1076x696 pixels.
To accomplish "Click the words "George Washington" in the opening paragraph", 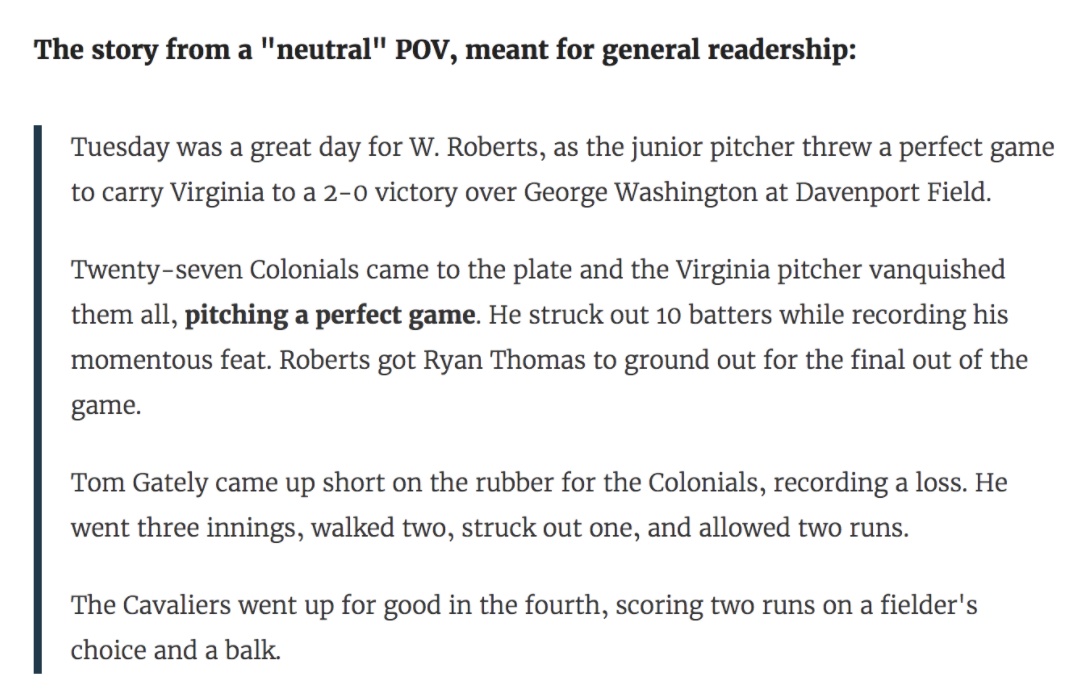I will coord(640,192).
